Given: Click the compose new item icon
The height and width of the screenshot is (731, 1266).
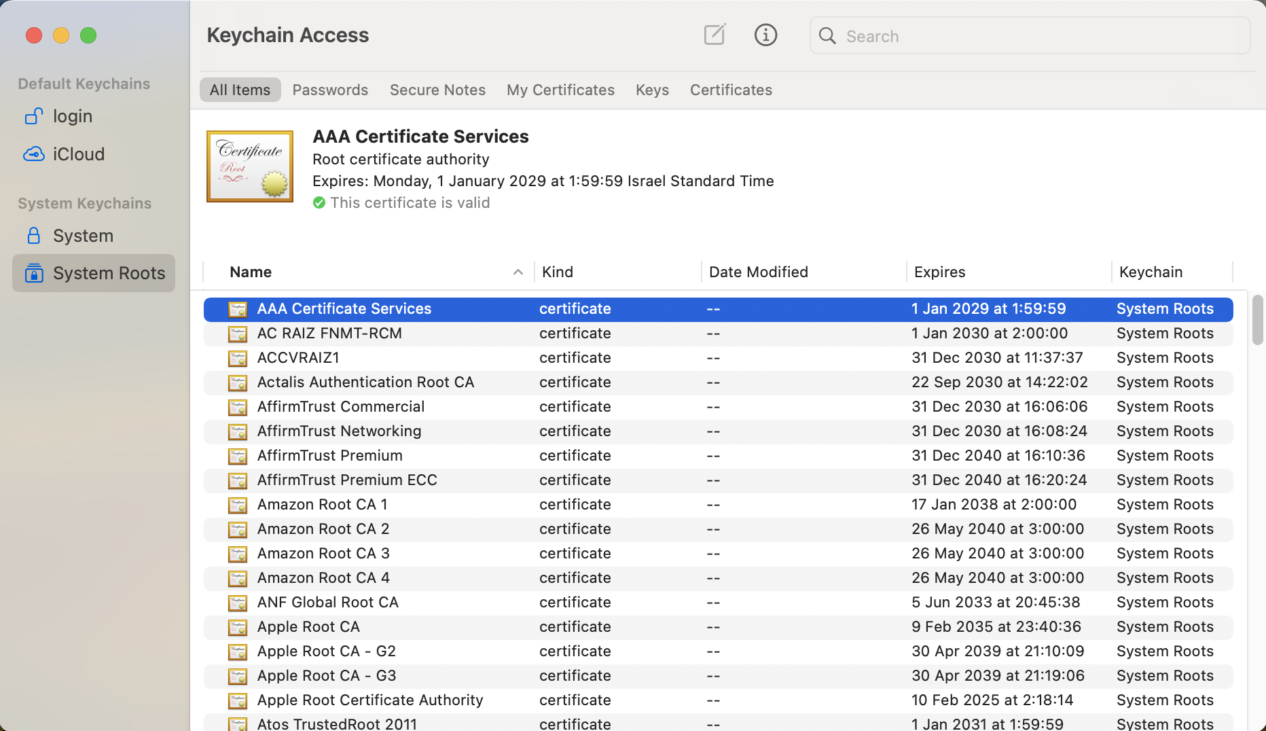Looking at the screenshot, I should tap(714, 35).
